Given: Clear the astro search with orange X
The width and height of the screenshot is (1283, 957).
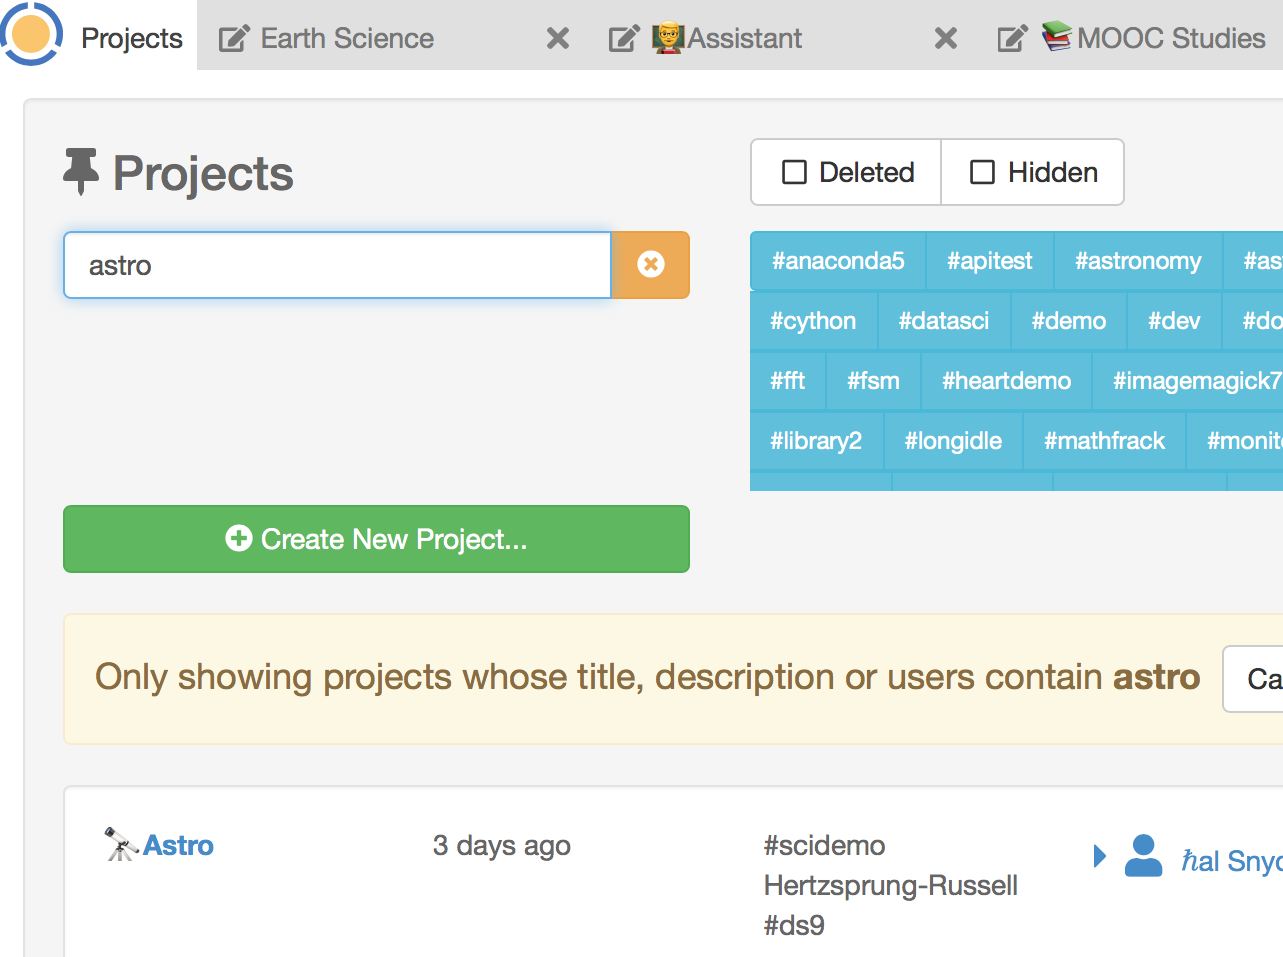Looking at the screenshot, I should pyautogui.click(x=650, y=265).
